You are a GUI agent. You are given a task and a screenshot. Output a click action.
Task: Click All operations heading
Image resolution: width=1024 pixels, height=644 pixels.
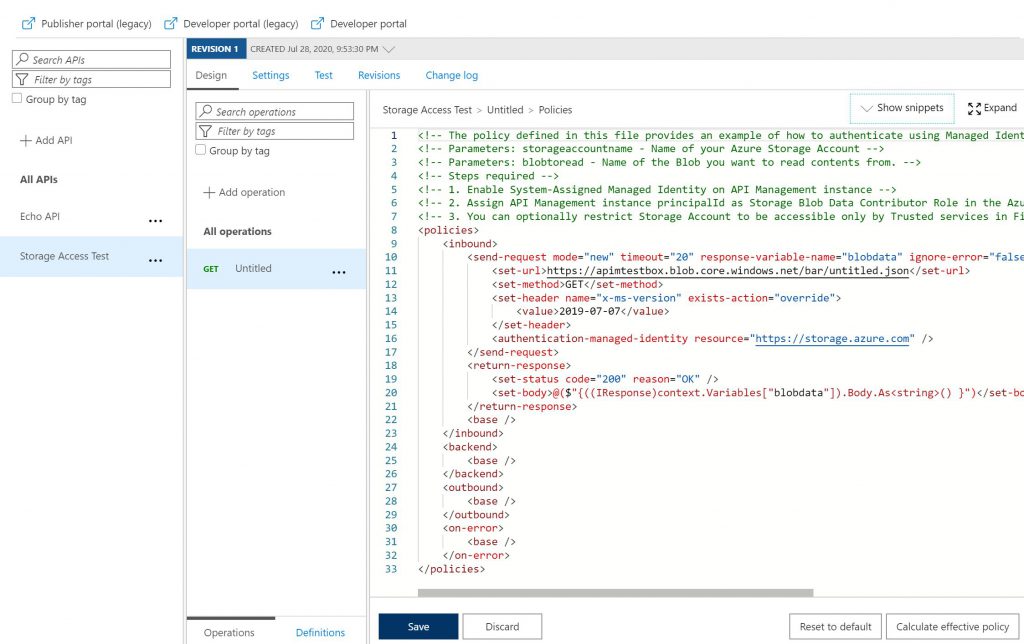point(237,231)
